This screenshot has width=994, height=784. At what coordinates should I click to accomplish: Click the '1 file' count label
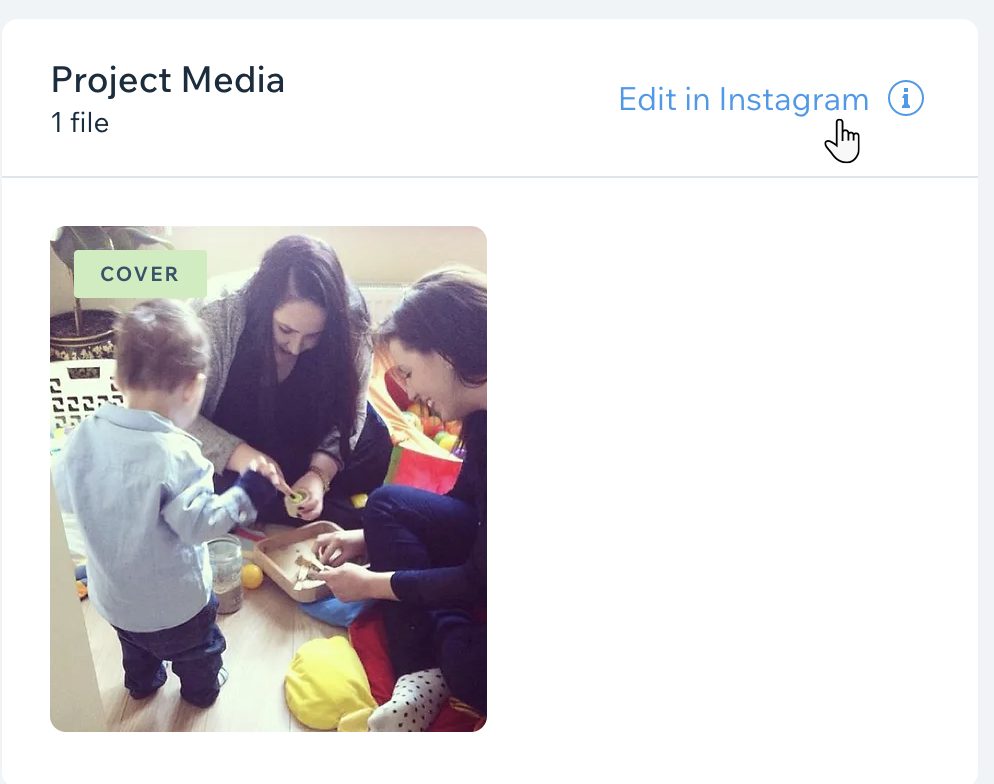coord(80,123)
